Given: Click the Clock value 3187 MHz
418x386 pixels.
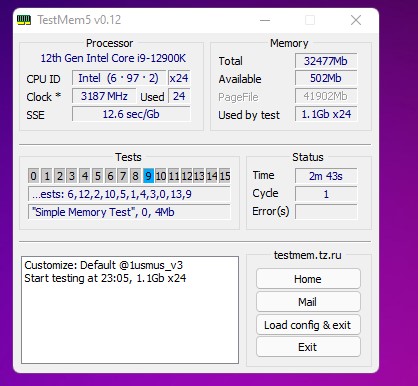Looking at the screenshot, I should [104, 96].
